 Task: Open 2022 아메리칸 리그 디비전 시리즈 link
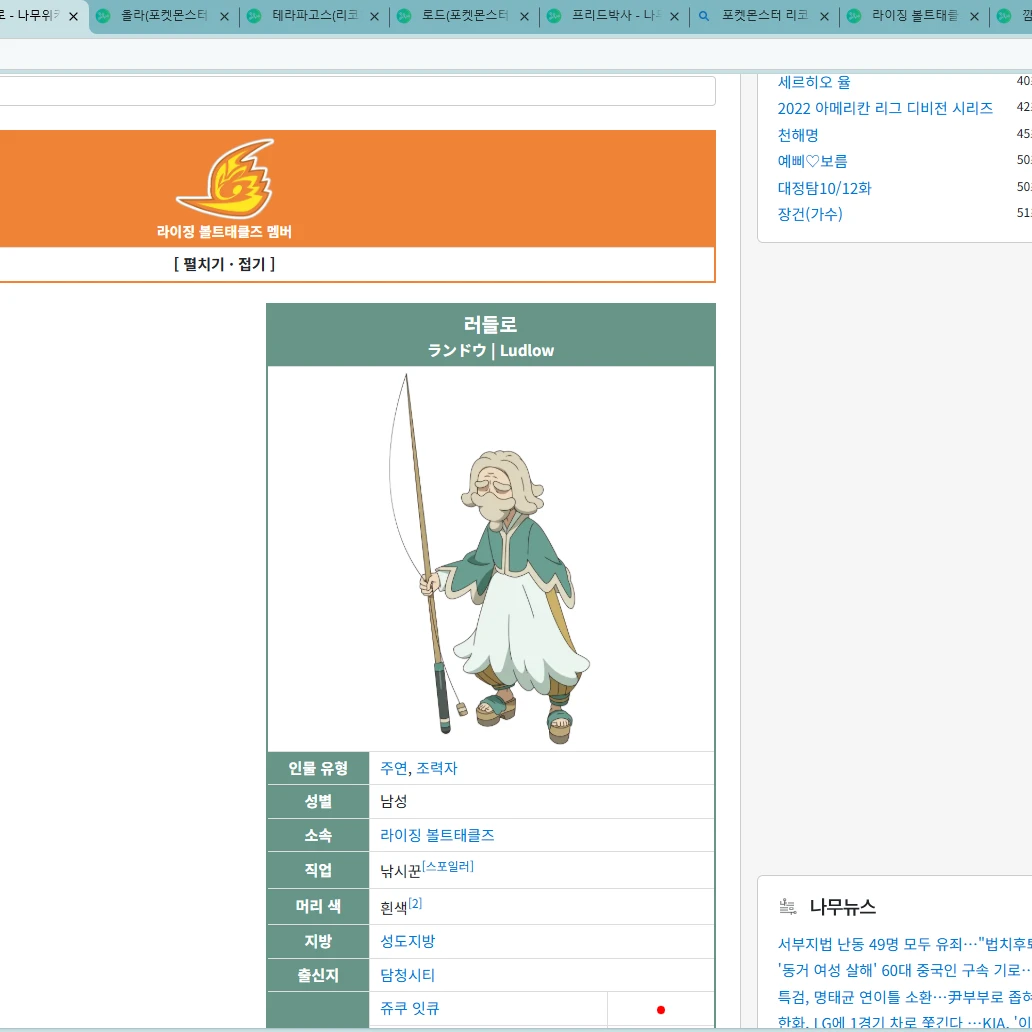pyautogui.click(x=885, y=109)
